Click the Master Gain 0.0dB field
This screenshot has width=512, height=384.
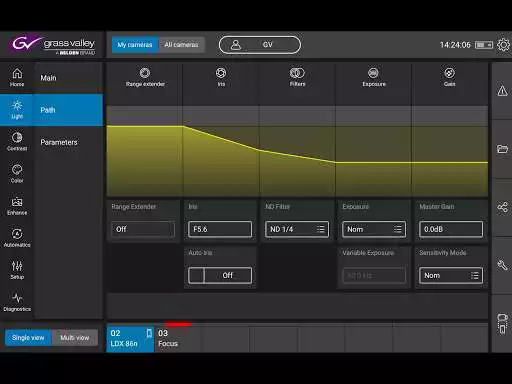(451, 229)
